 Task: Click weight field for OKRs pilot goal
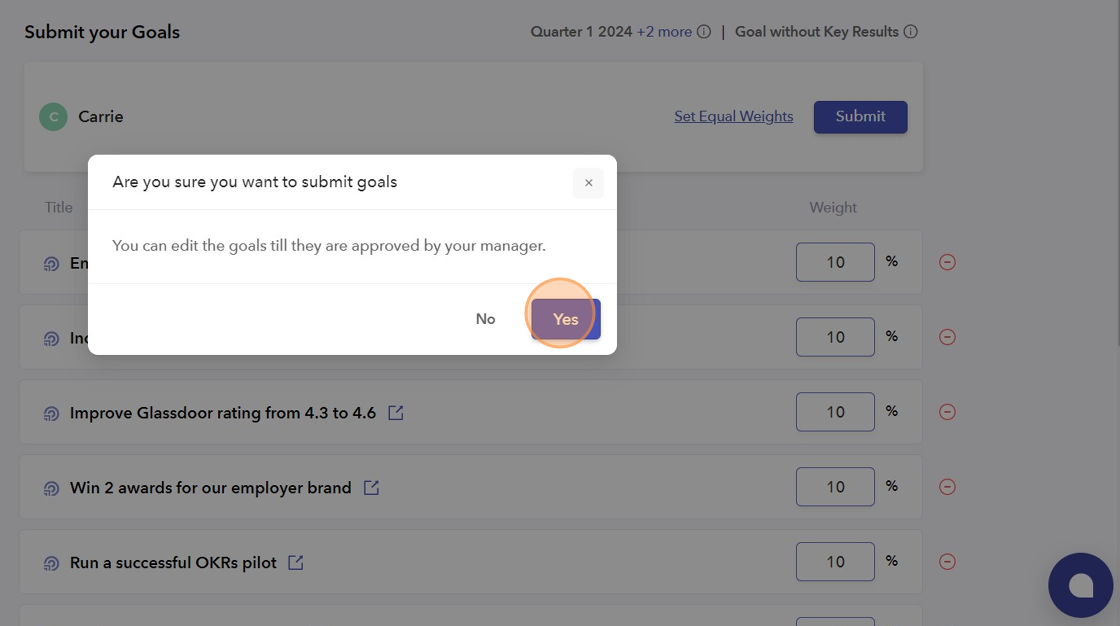pos(835,562)
